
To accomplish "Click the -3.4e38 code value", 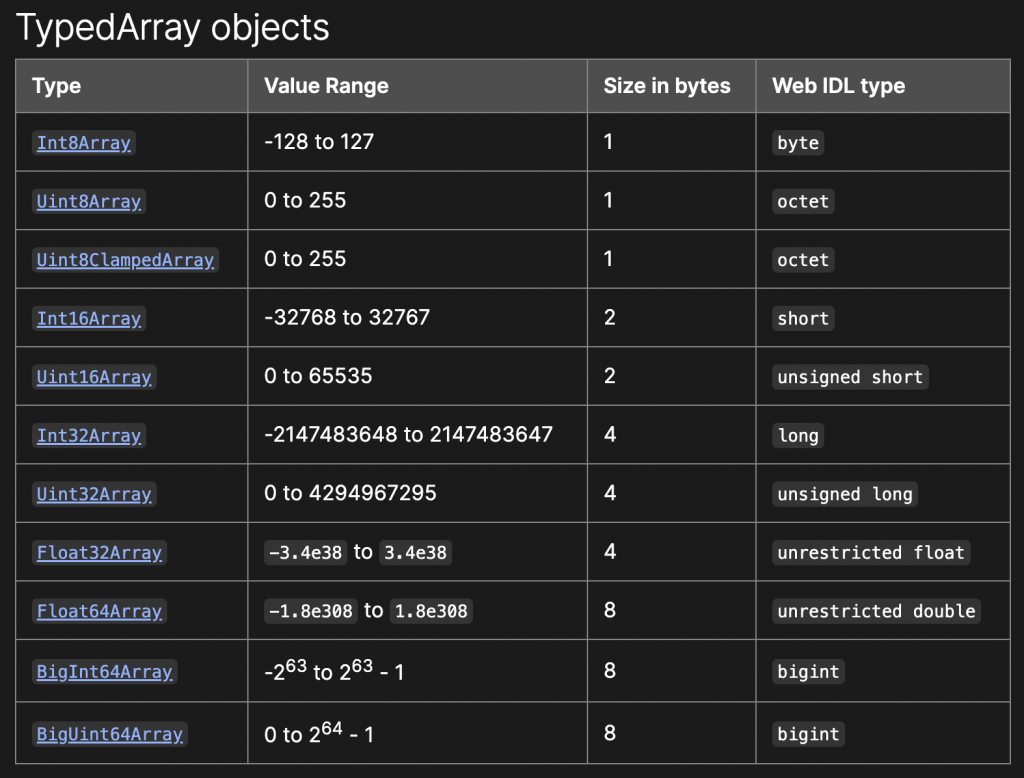I will [306, 553].
